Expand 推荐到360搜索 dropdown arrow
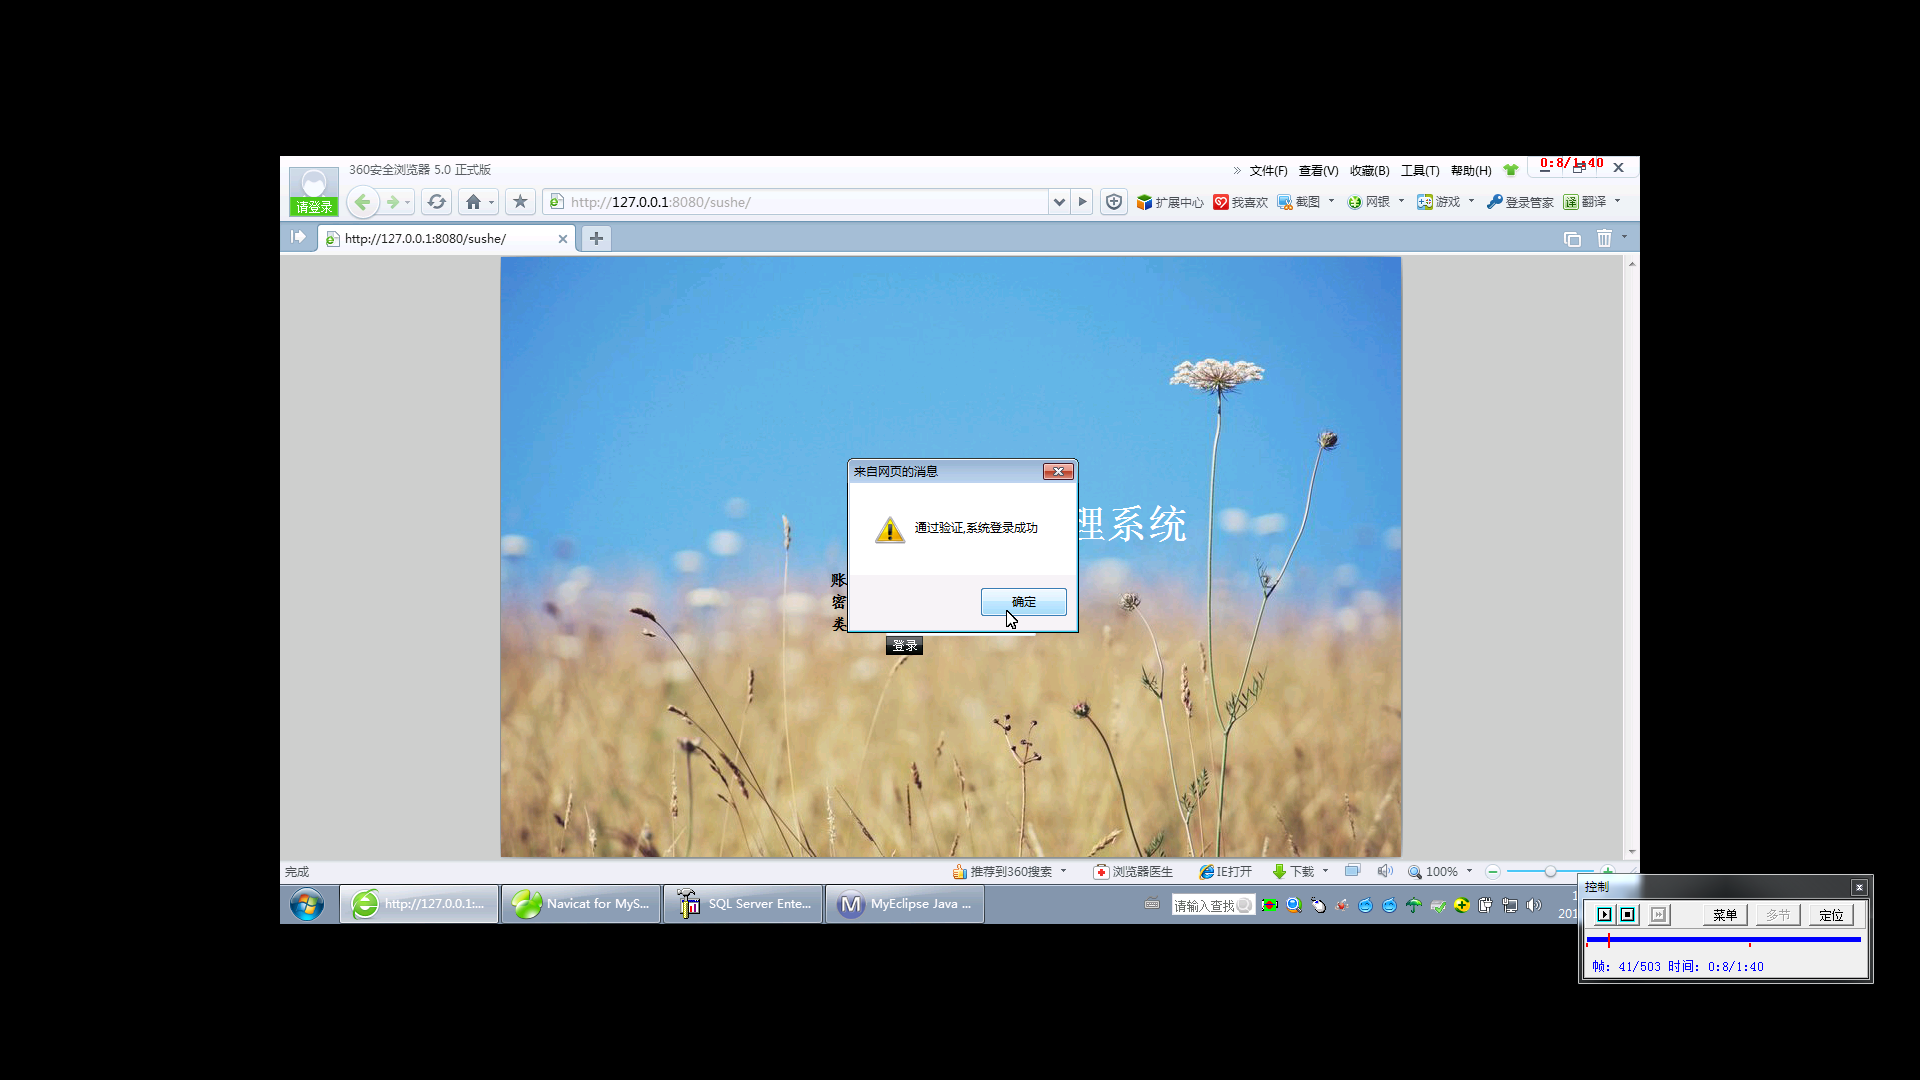Viewport: 1920px width, 1080px height. pos(1063,871)
